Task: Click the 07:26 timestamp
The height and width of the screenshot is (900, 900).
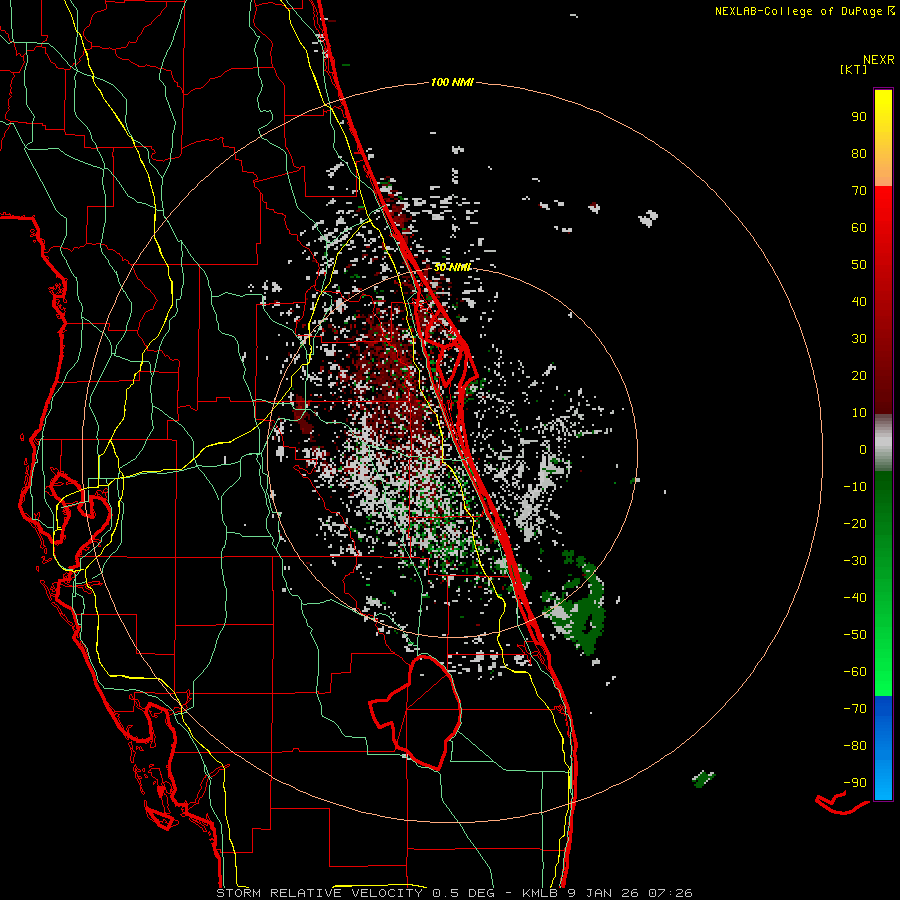Action: point(670,893)
